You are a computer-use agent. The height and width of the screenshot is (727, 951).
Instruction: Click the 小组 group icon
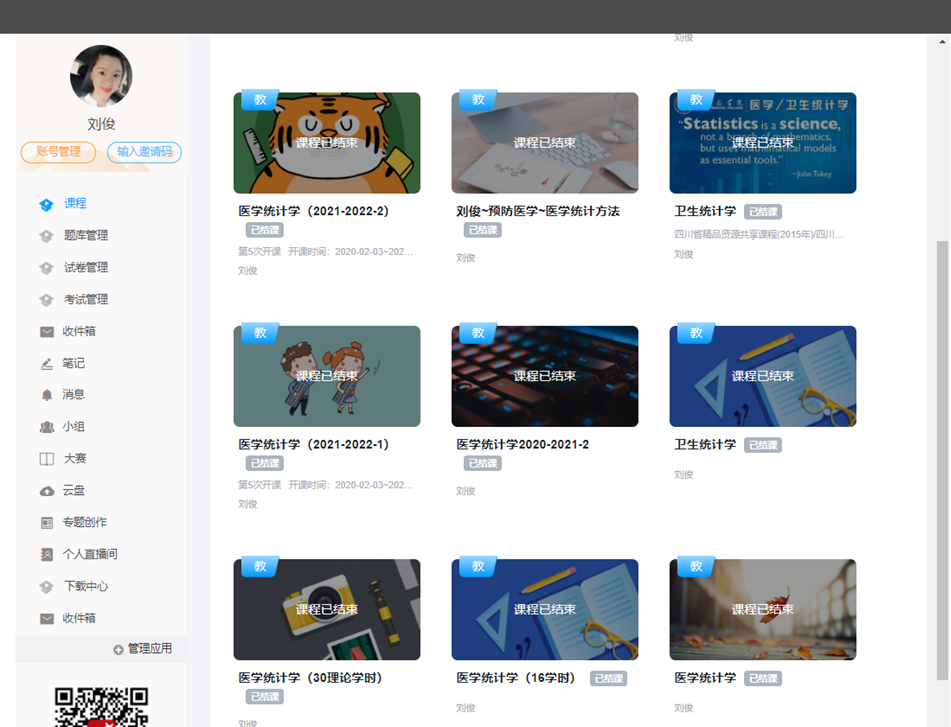(x=46, y=427)
